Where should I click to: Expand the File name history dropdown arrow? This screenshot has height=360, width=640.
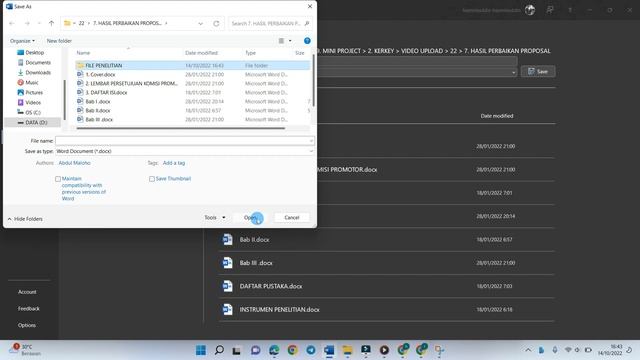311,141
